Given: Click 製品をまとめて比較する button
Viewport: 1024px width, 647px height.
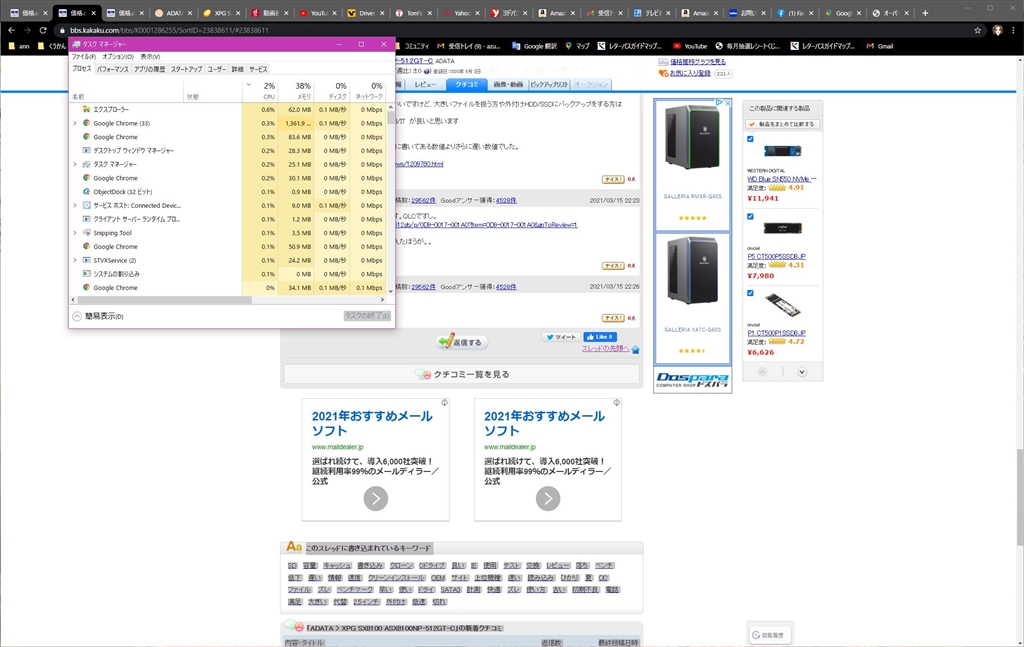Looking at the screenshot, I should pyautogui.click(x=782, y=124).
